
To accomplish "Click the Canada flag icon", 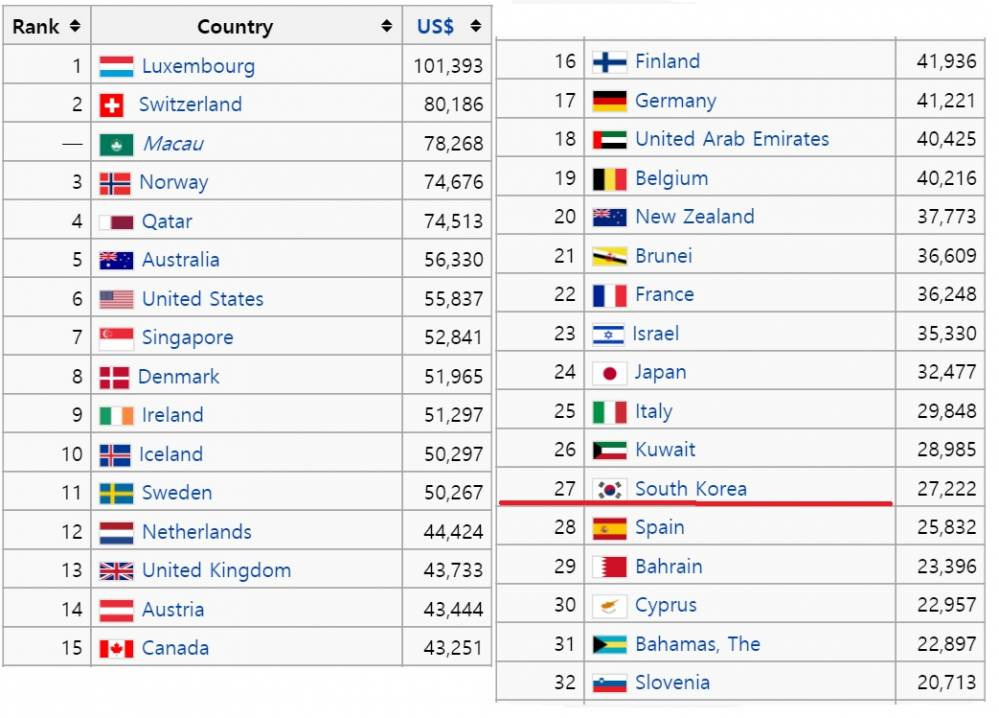I will [116, 648].
